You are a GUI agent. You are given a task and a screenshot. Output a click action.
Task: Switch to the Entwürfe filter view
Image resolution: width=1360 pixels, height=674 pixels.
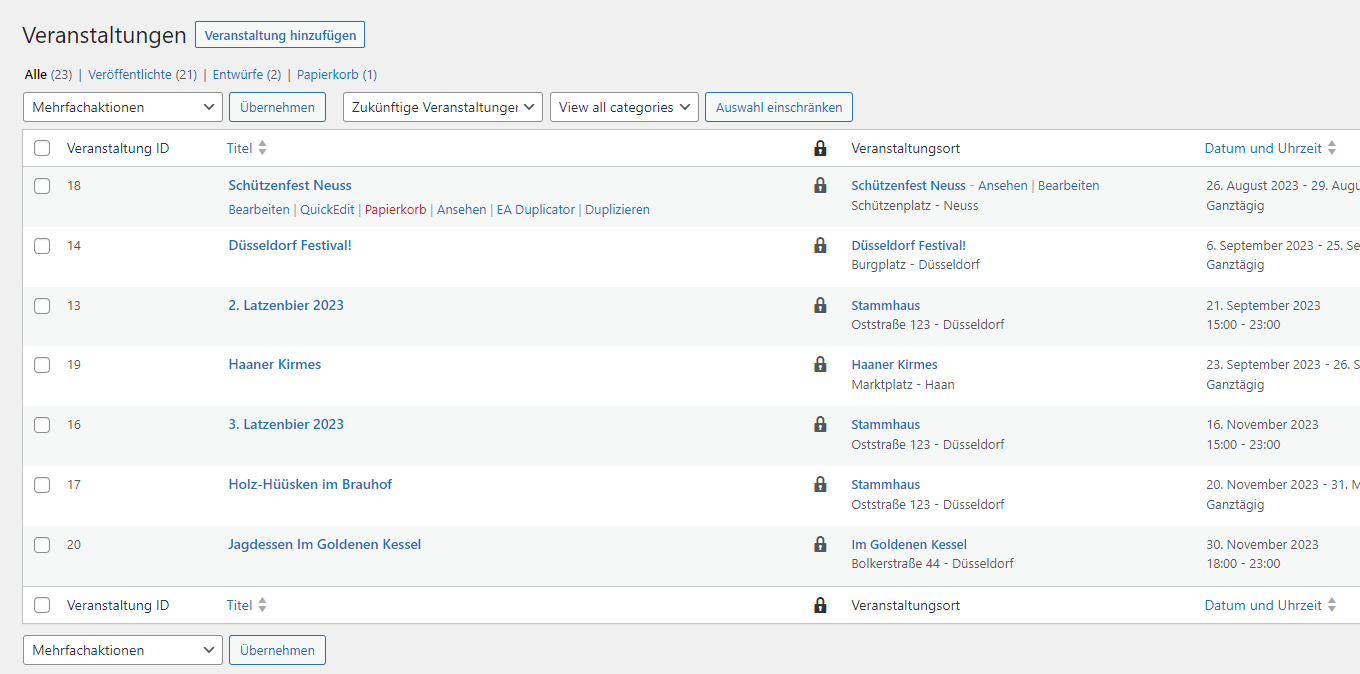pyautogui.click(x=239, y=74)
